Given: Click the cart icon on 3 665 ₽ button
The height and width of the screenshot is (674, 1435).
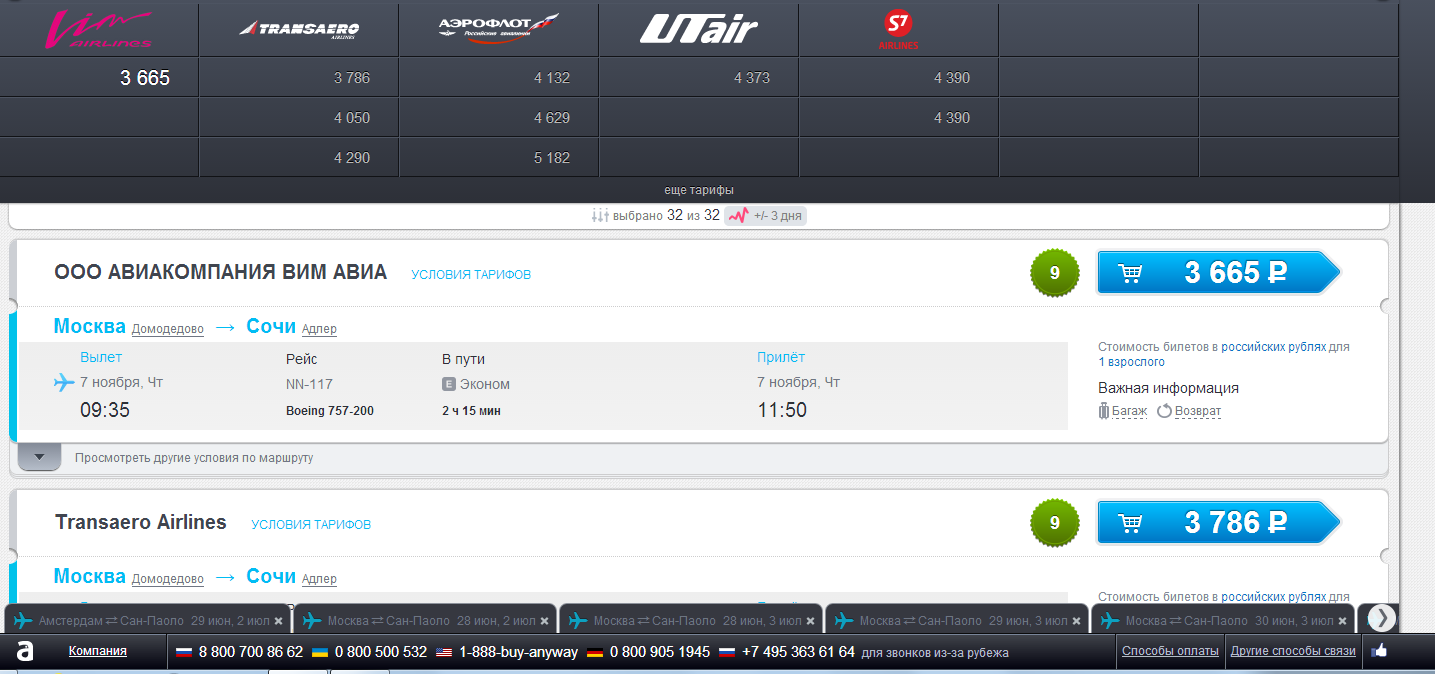Looking at the screenshot, I should [x=1131, y=273].
